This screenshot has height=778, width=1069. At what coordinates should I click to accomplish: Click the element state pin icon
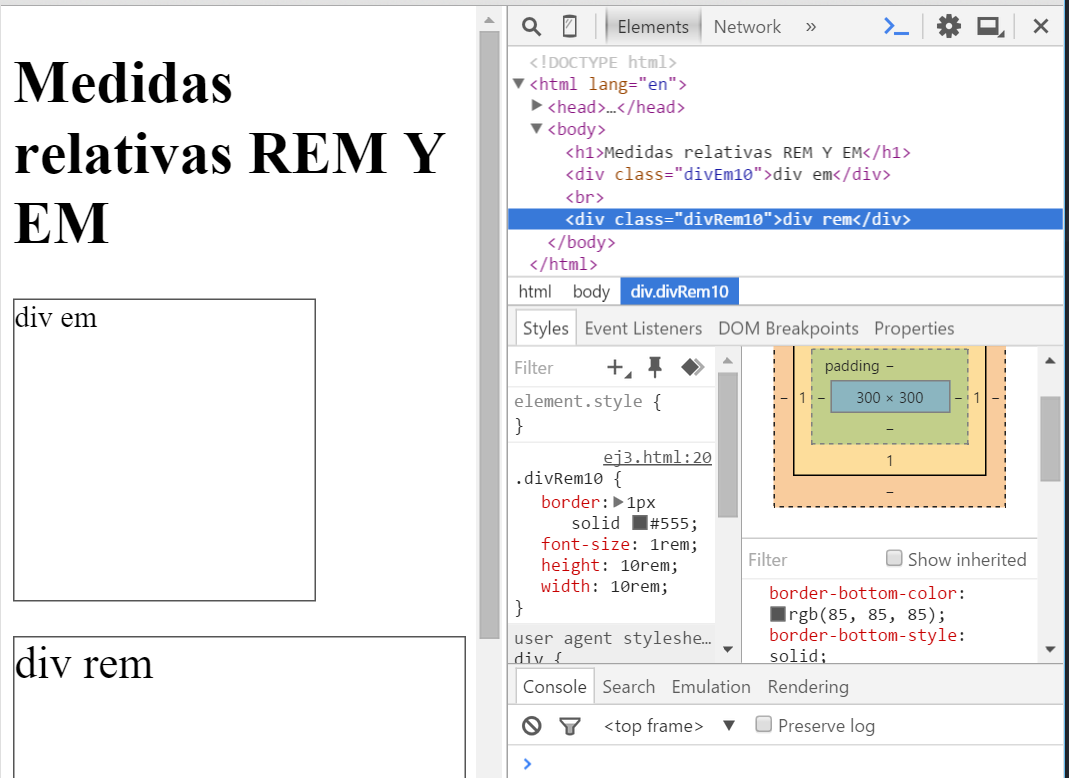(655, 368)
